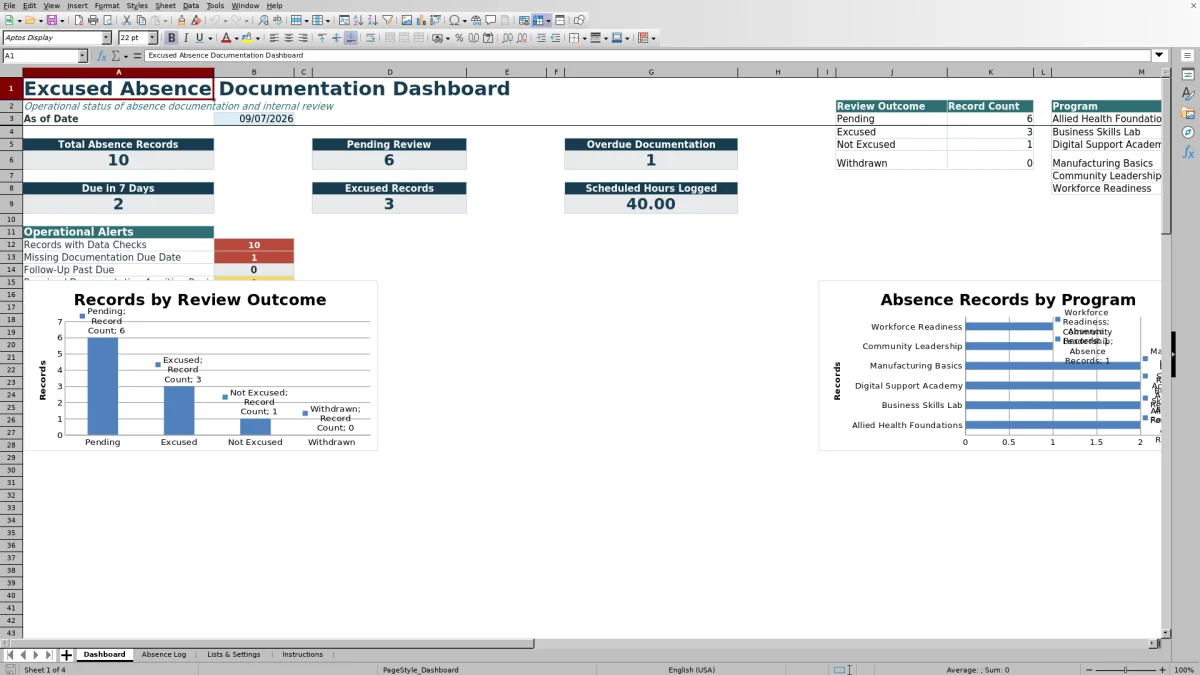This screenshot has width=1200, height=675.
Task: Open the sidebar Gallery panel icon
Action: click(x=1188, y=113)
